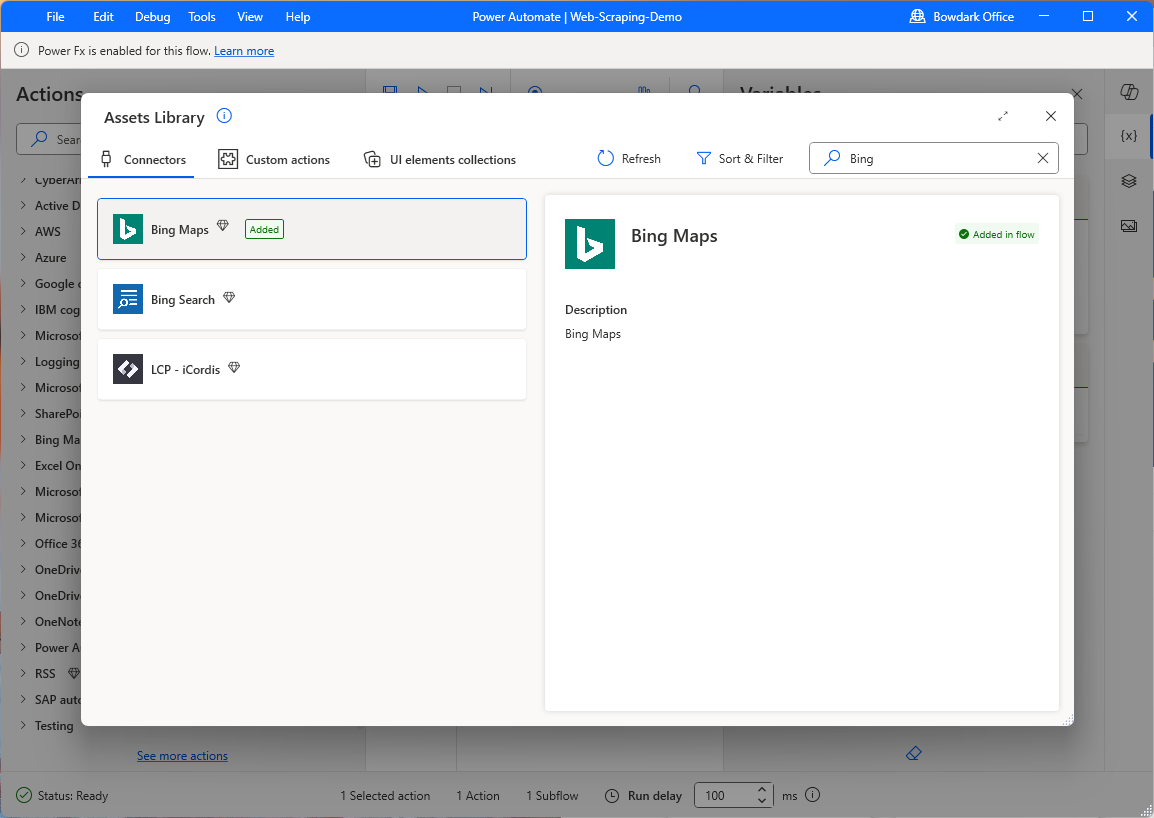Open the File menu

coord(55,16)
